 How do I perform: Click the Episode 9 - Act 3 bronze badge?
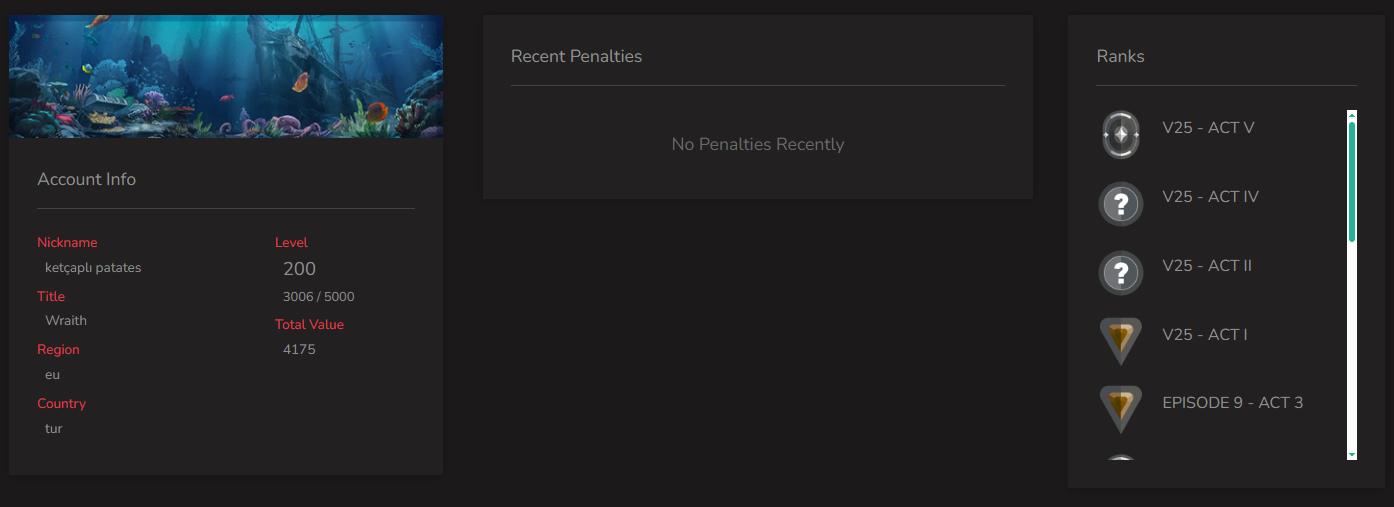(x=1121, y=409)
